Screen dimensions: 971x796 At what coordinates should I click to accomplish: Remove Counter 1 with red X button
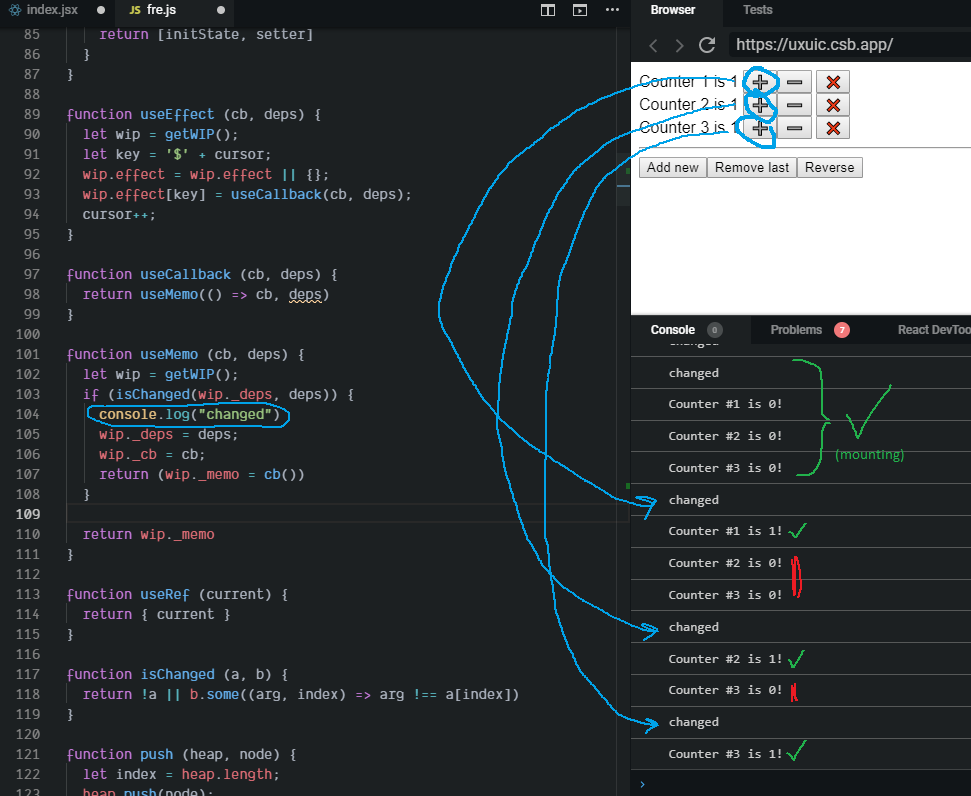pos(833,82)
